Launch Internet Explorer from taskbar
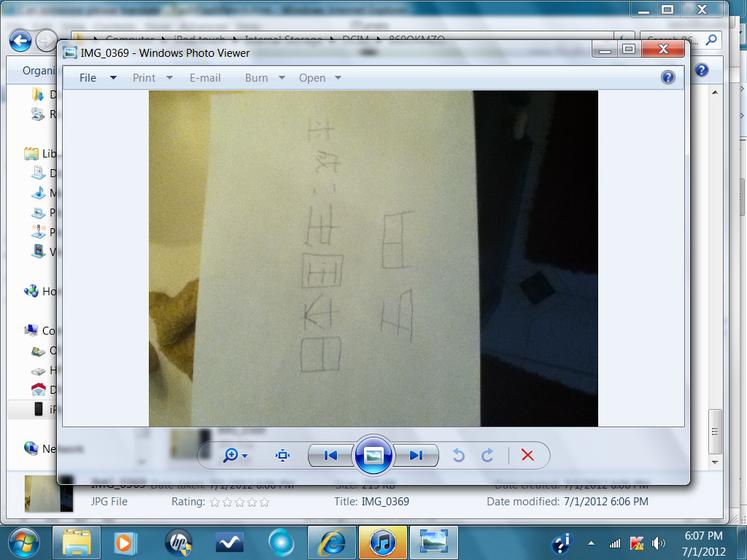747x560 pixels. [x=332, y=542]
